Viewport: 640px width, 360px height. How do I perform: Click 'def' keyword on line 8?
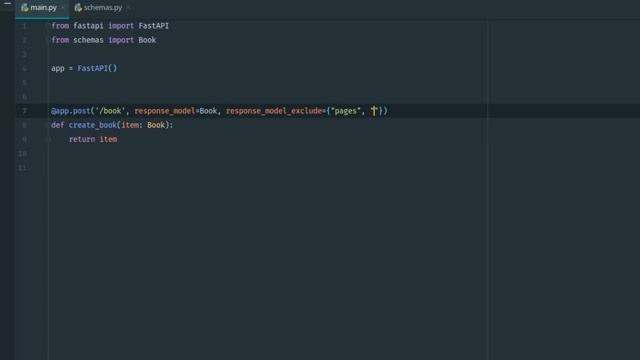pos(58,125)
